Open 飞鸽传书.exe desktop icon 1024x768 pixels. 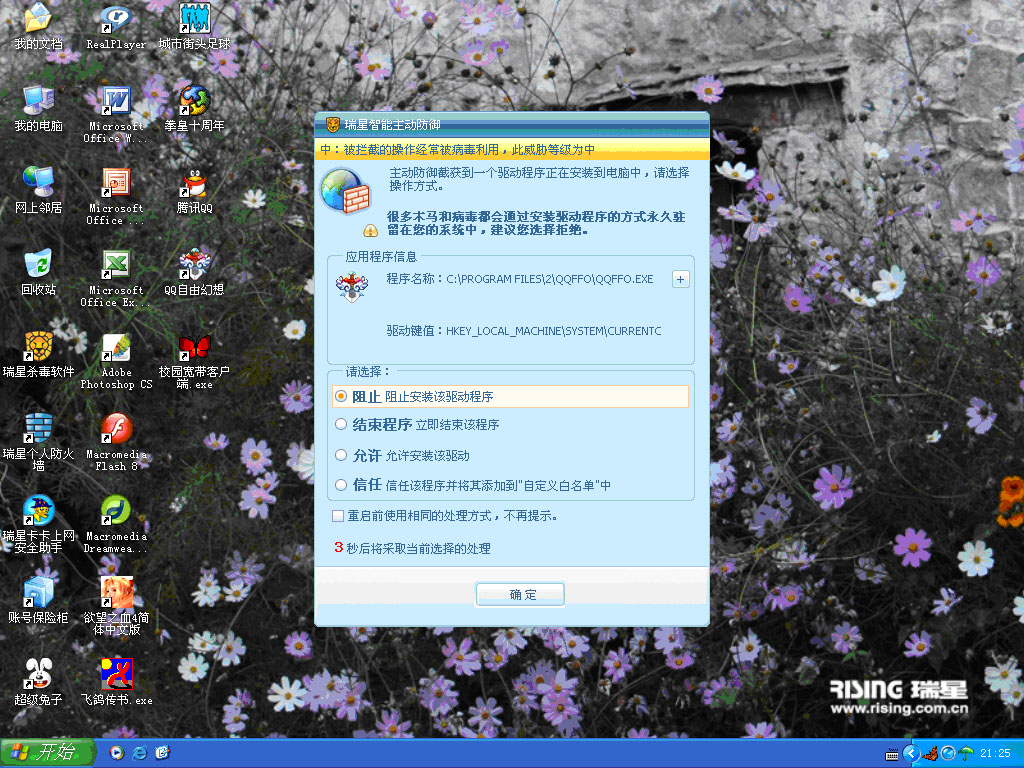coord(116,682)
